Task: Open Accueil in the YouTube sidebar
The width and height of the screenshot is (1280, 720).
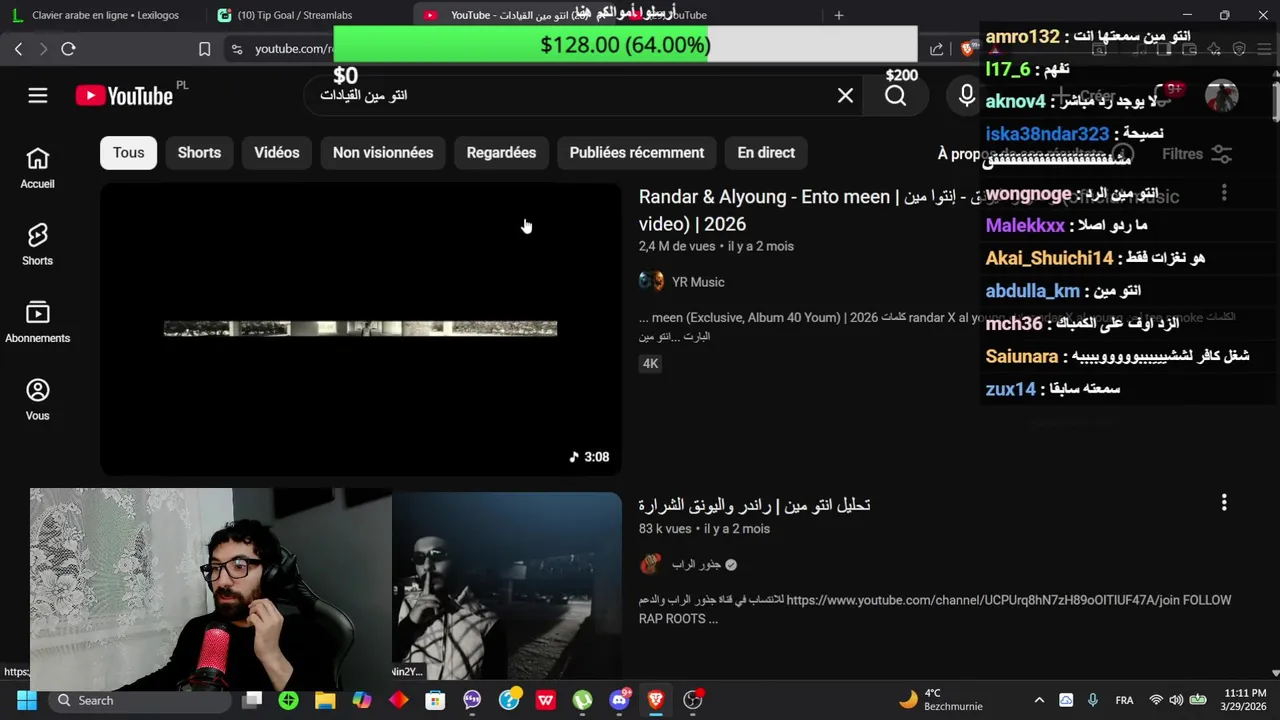Action: 37,168
